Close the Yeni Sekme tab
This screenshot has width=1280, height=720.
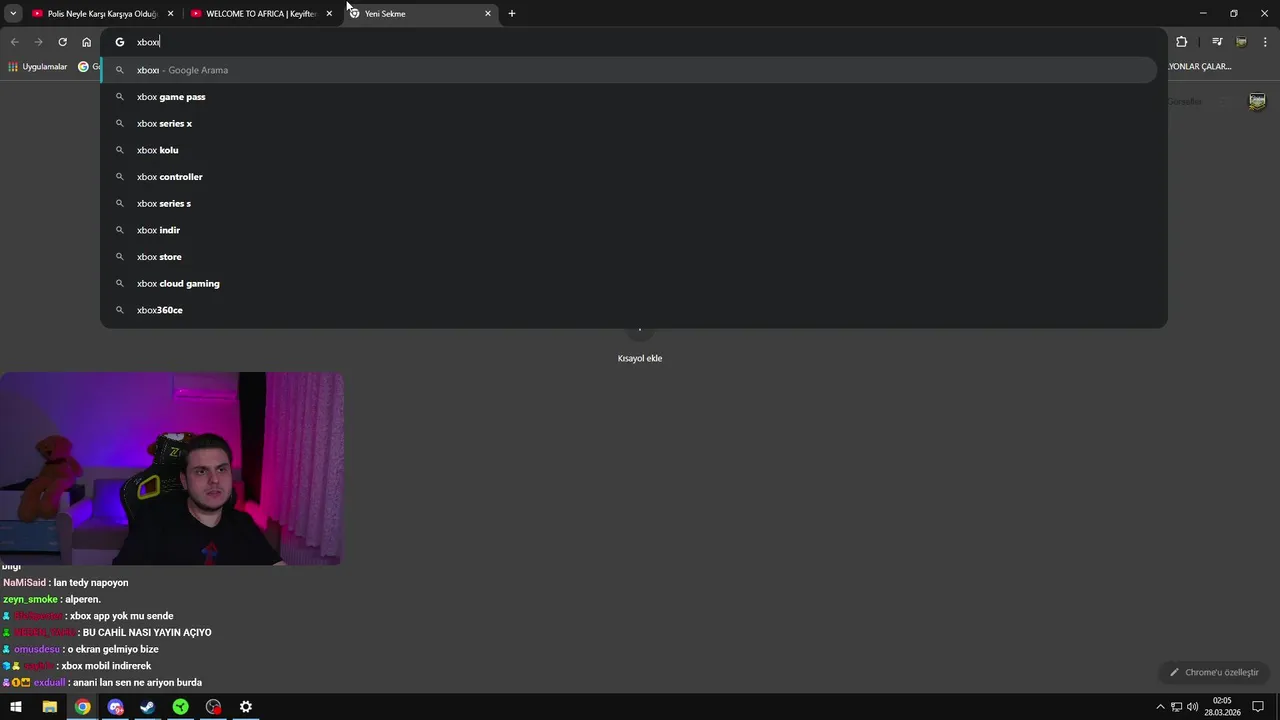tap(488, 14)
